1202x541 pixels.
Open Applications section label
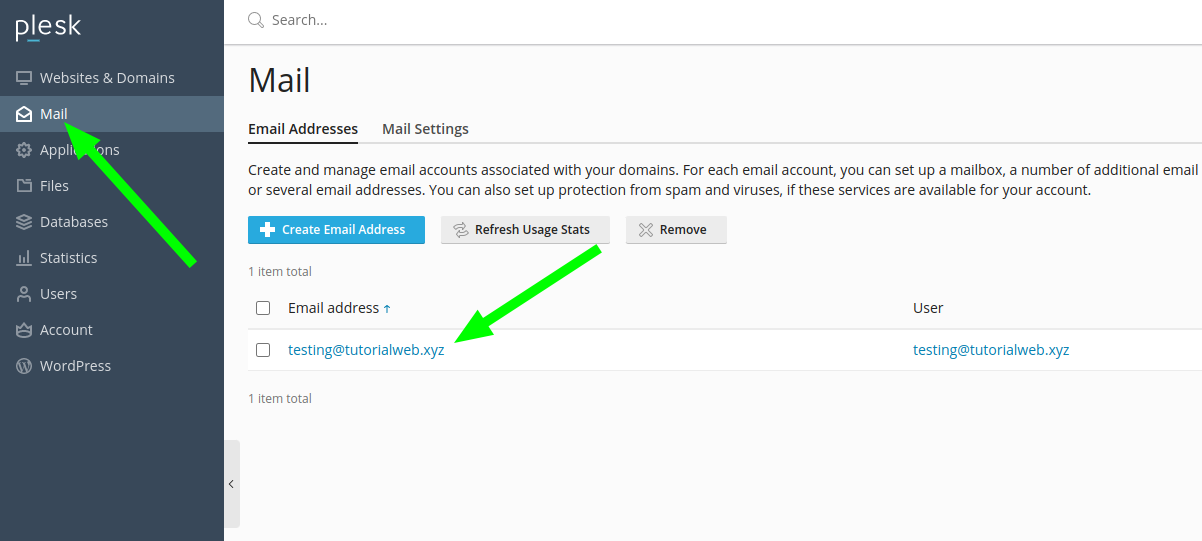tap(80, 150)
